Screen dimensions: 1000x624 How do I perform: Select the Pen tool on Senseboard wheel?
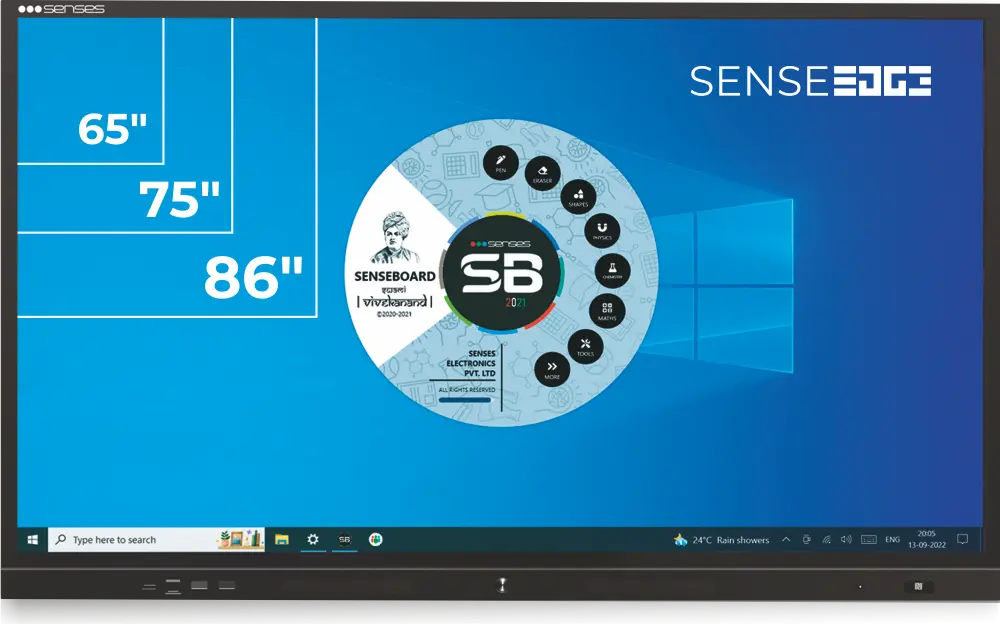tap(501, 163)
